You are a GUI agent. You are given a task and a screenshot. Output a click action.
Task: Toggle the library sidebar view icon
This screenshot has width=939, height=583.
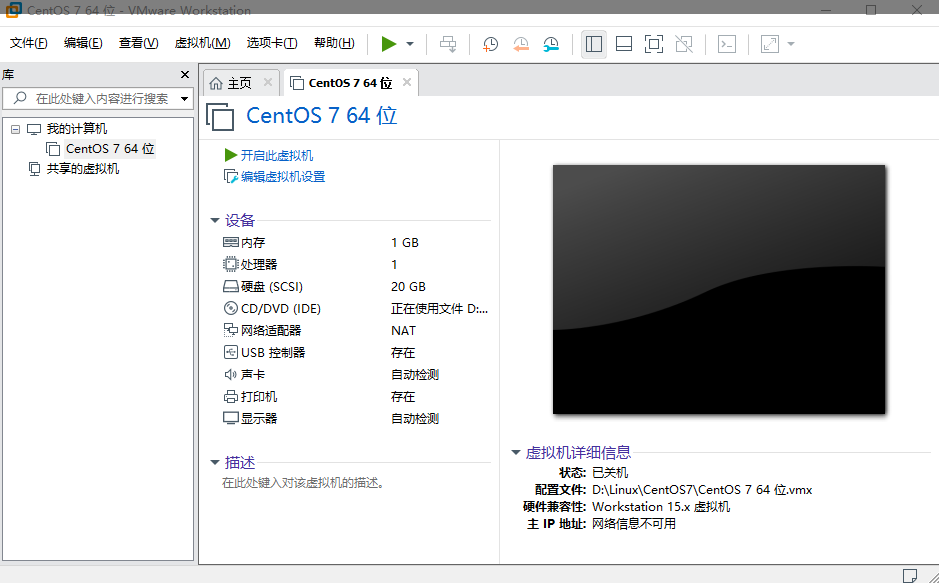(x=594, y=44)
